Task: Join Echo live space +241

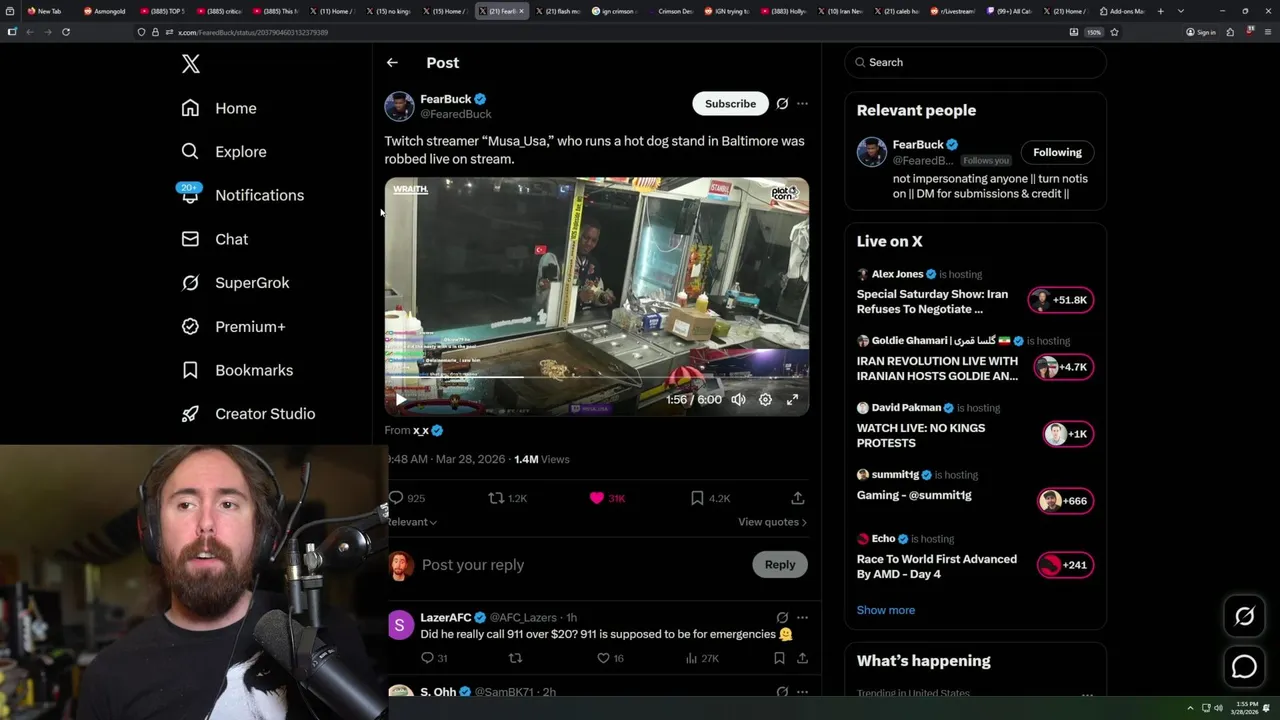Action: (1065, 565)
